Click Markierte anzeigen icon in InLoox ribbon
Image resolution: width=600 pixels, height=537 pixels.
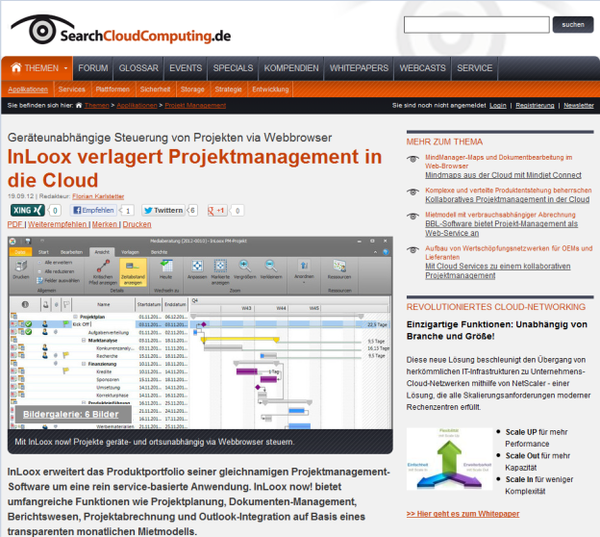(220, 266)
